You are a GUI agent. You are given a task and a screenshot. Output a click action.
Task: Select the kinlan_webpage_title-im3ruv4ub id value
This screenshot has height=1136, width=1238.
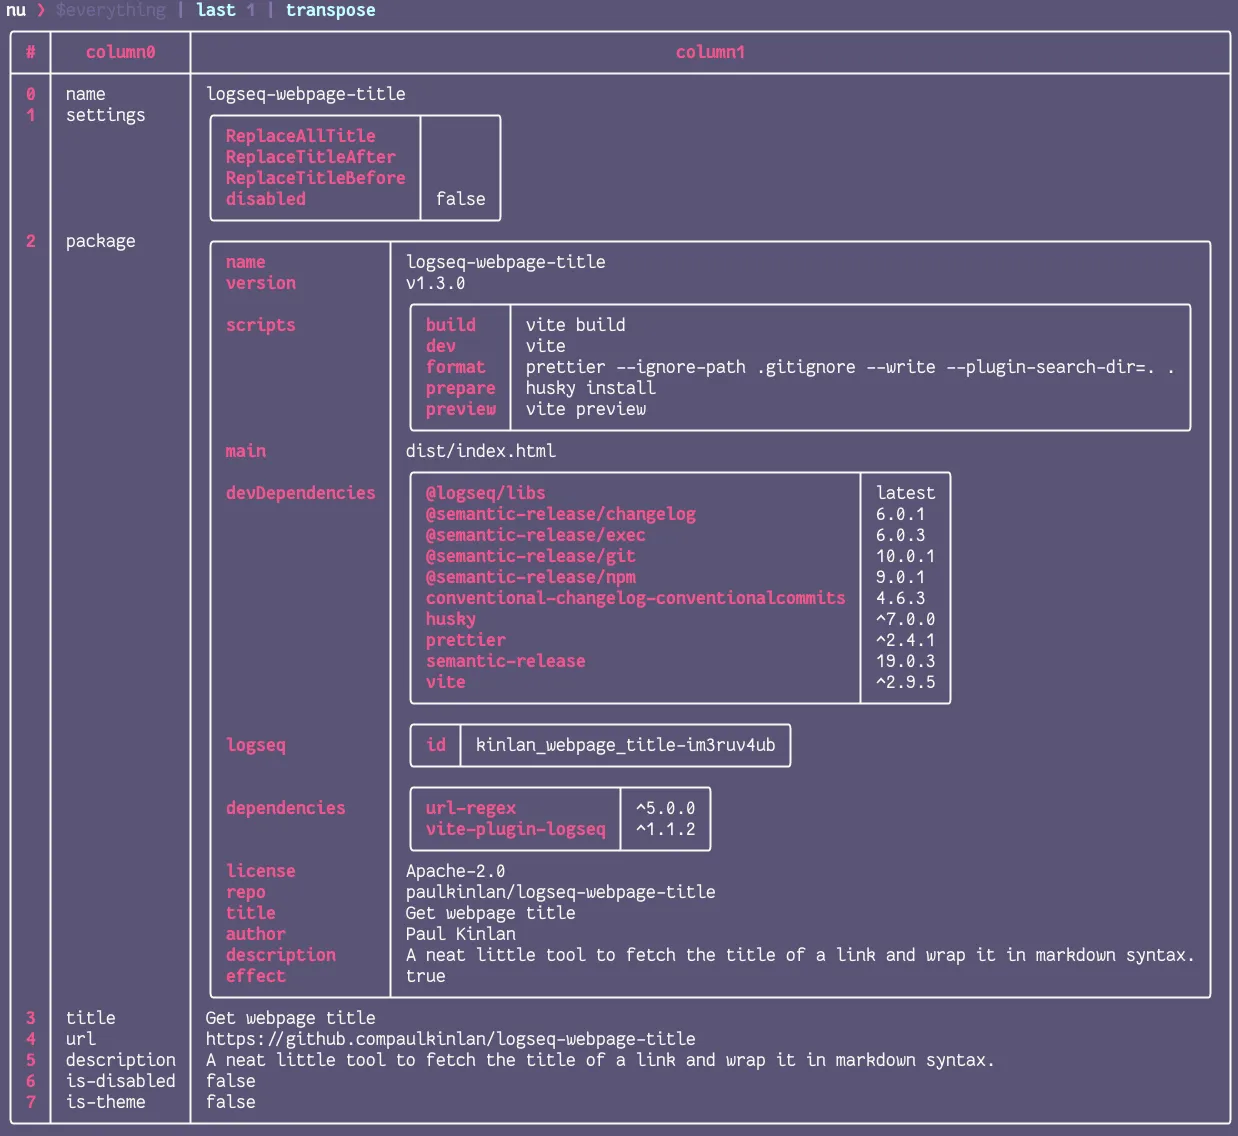tap(625, 745)
